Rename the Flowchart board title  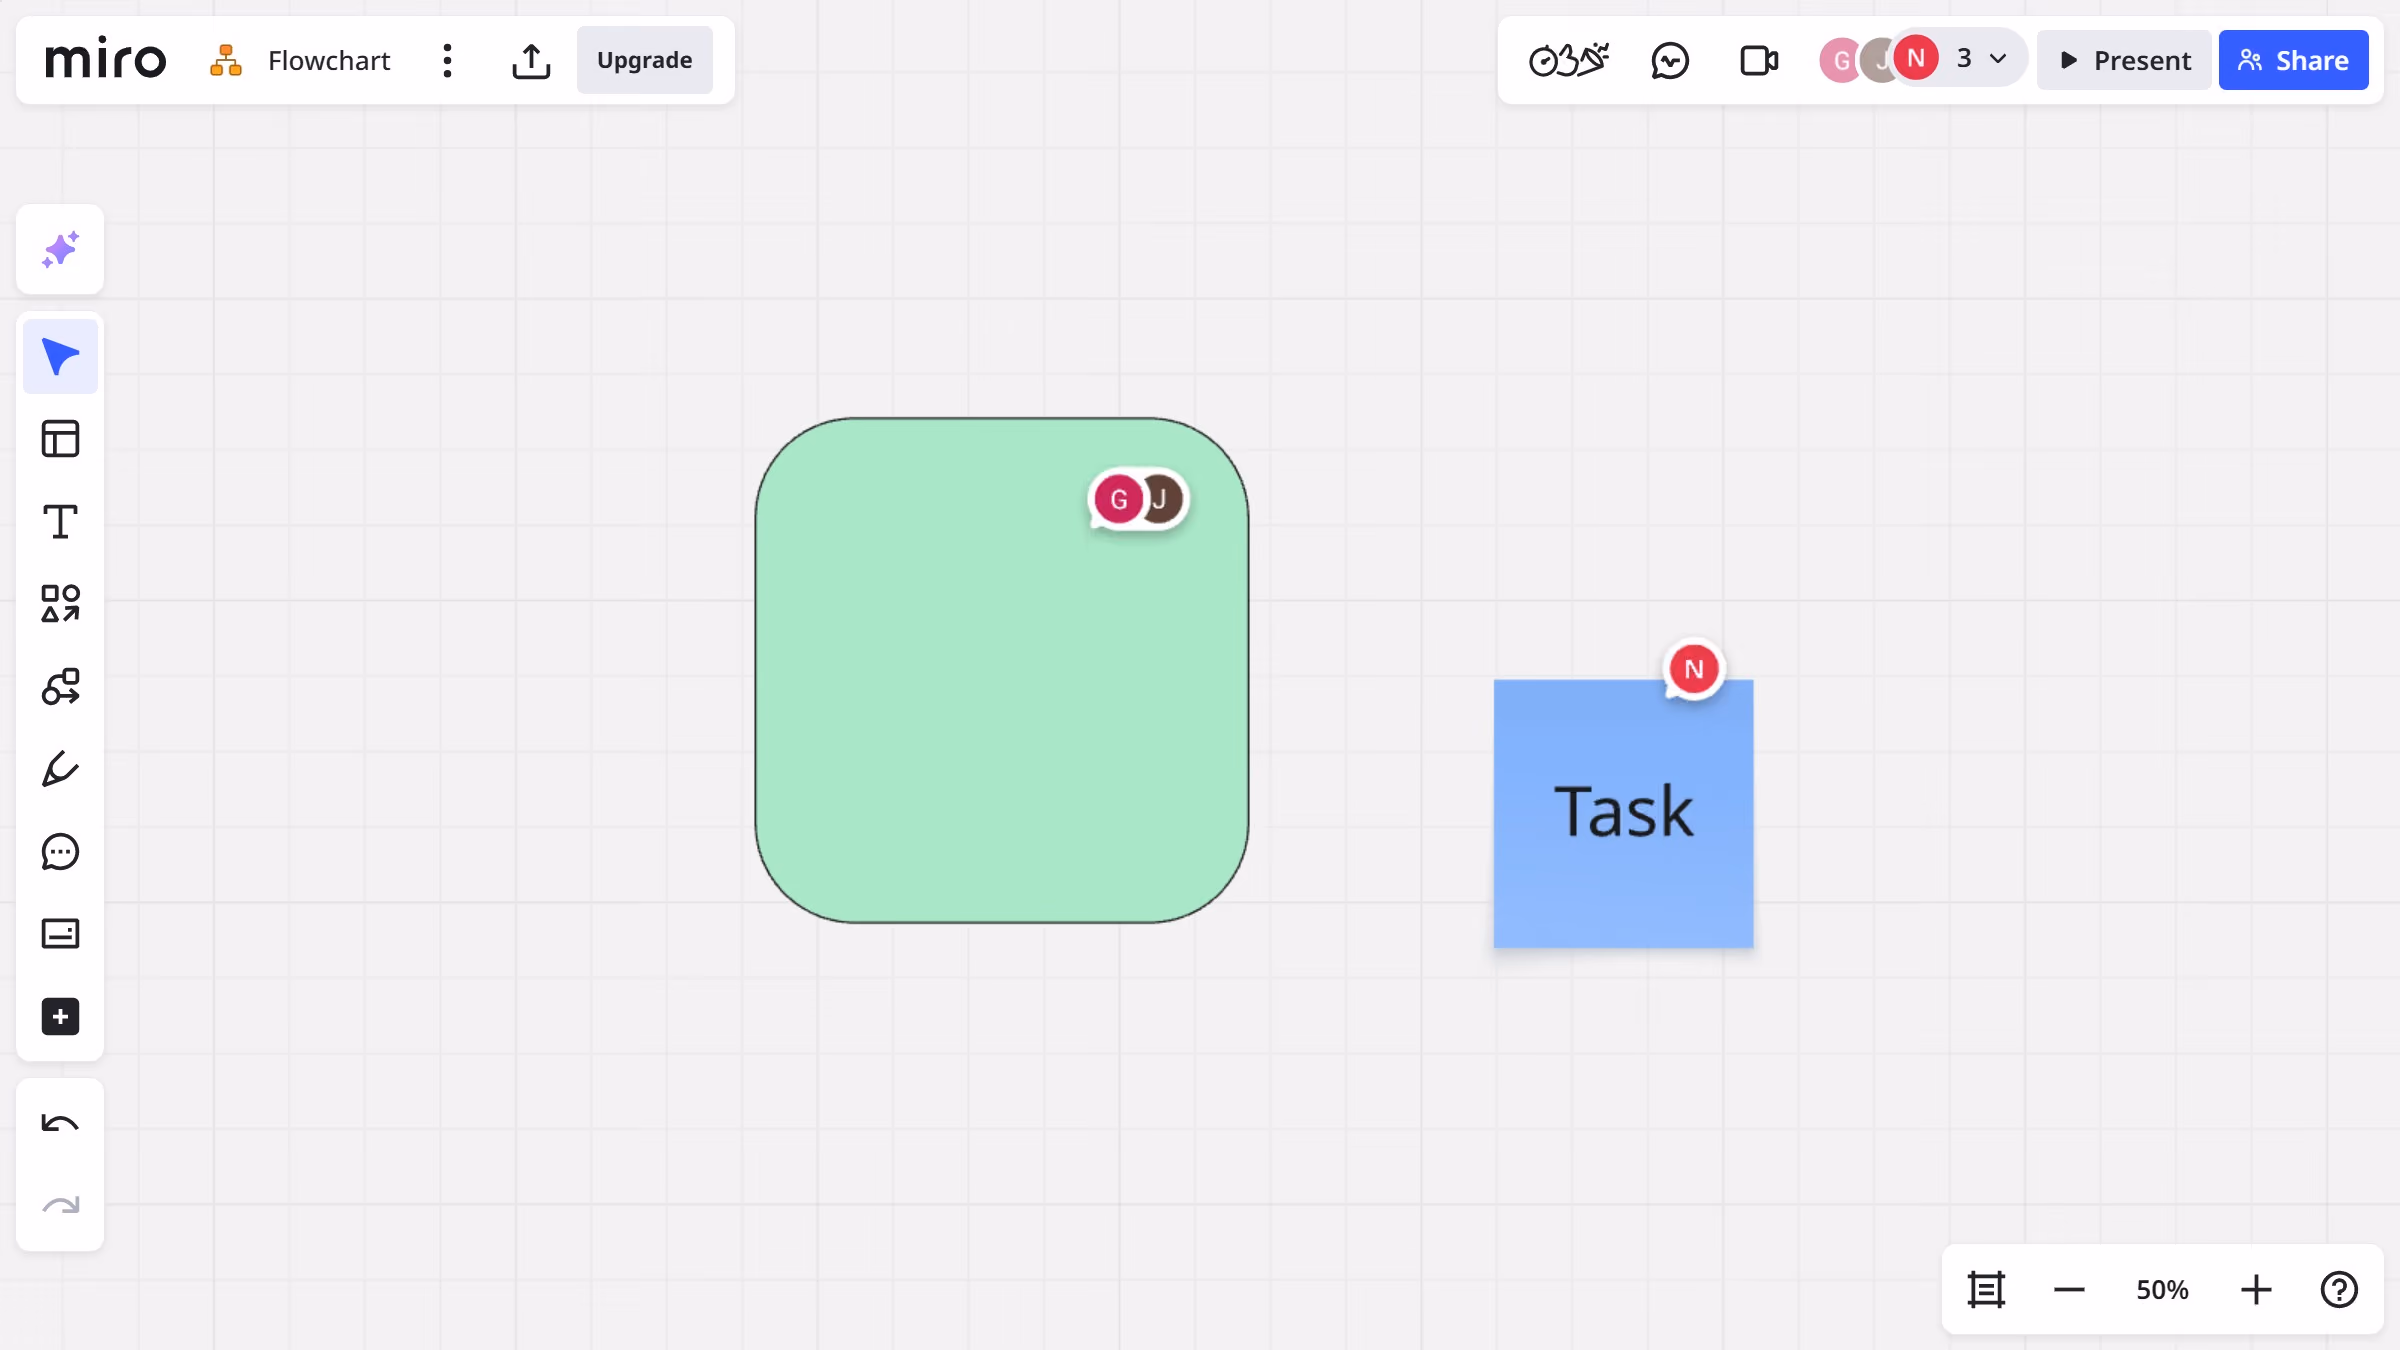tap(329, 60)
